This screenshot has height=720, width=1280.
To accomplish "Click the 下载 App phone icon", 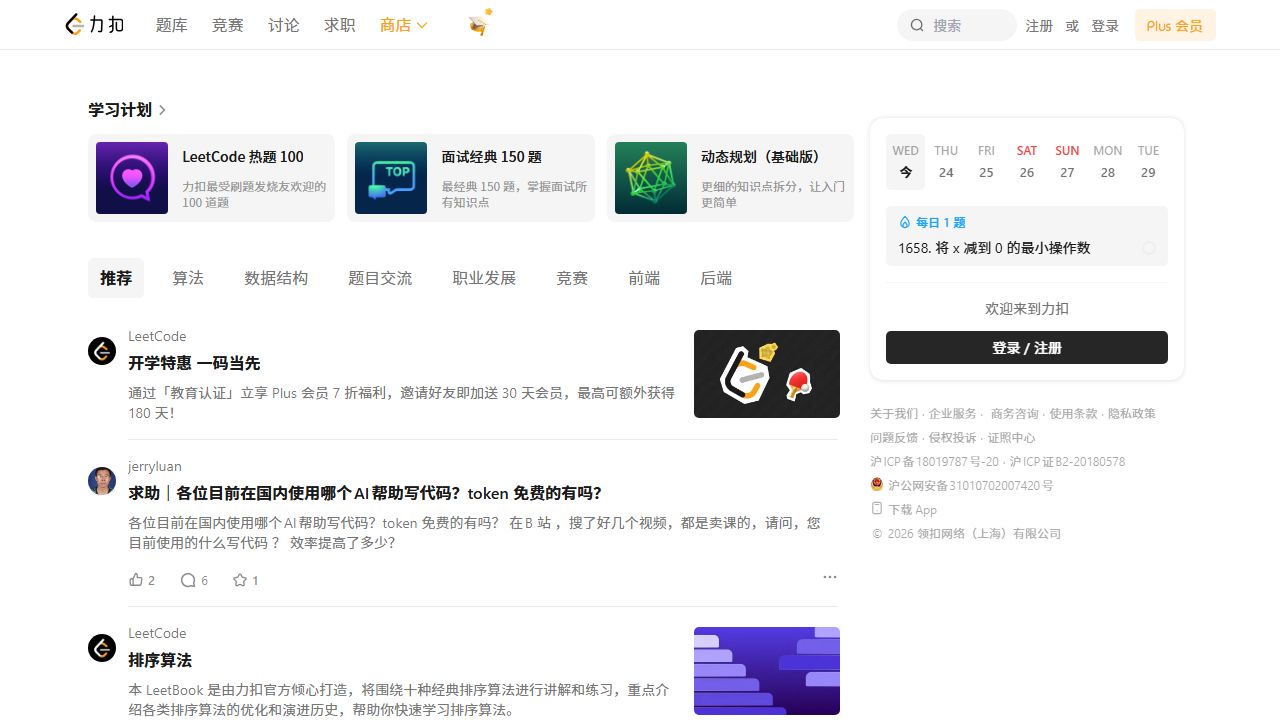I will [x=877, y=509].
